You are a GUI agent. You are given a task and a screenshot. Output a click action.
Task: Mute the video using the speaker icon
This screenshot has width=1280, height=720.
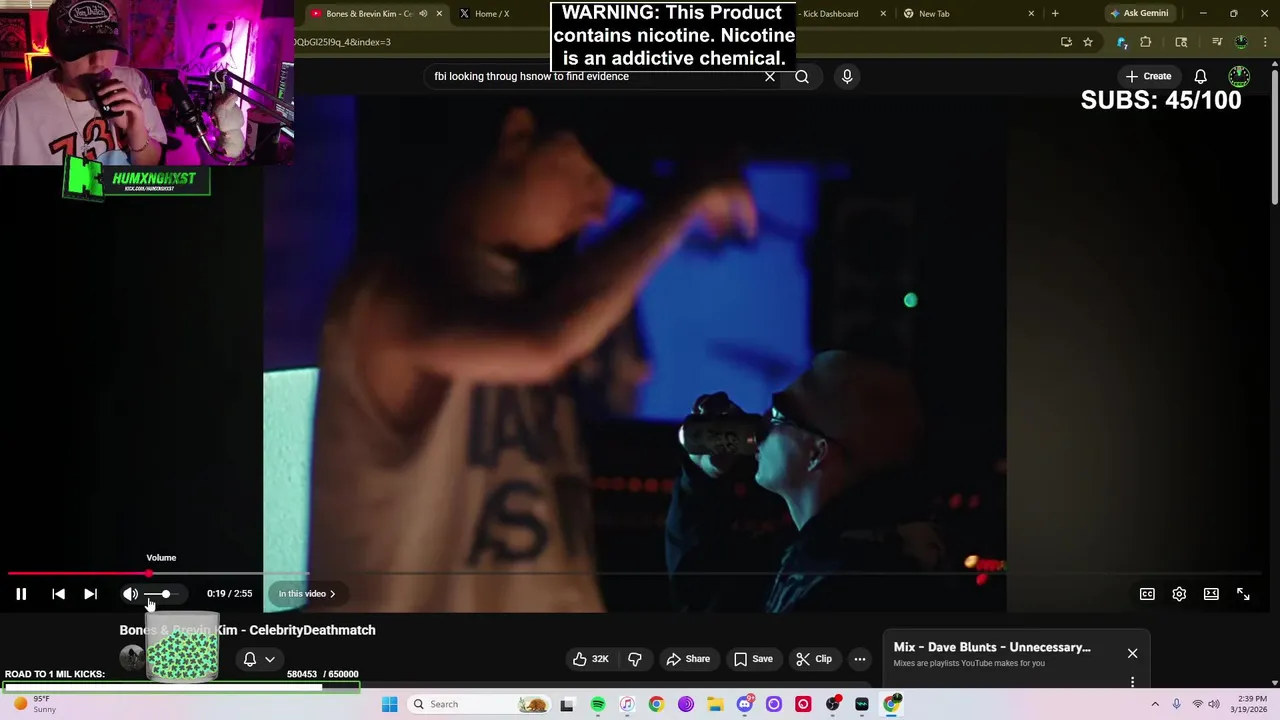[x=130, y=594]
